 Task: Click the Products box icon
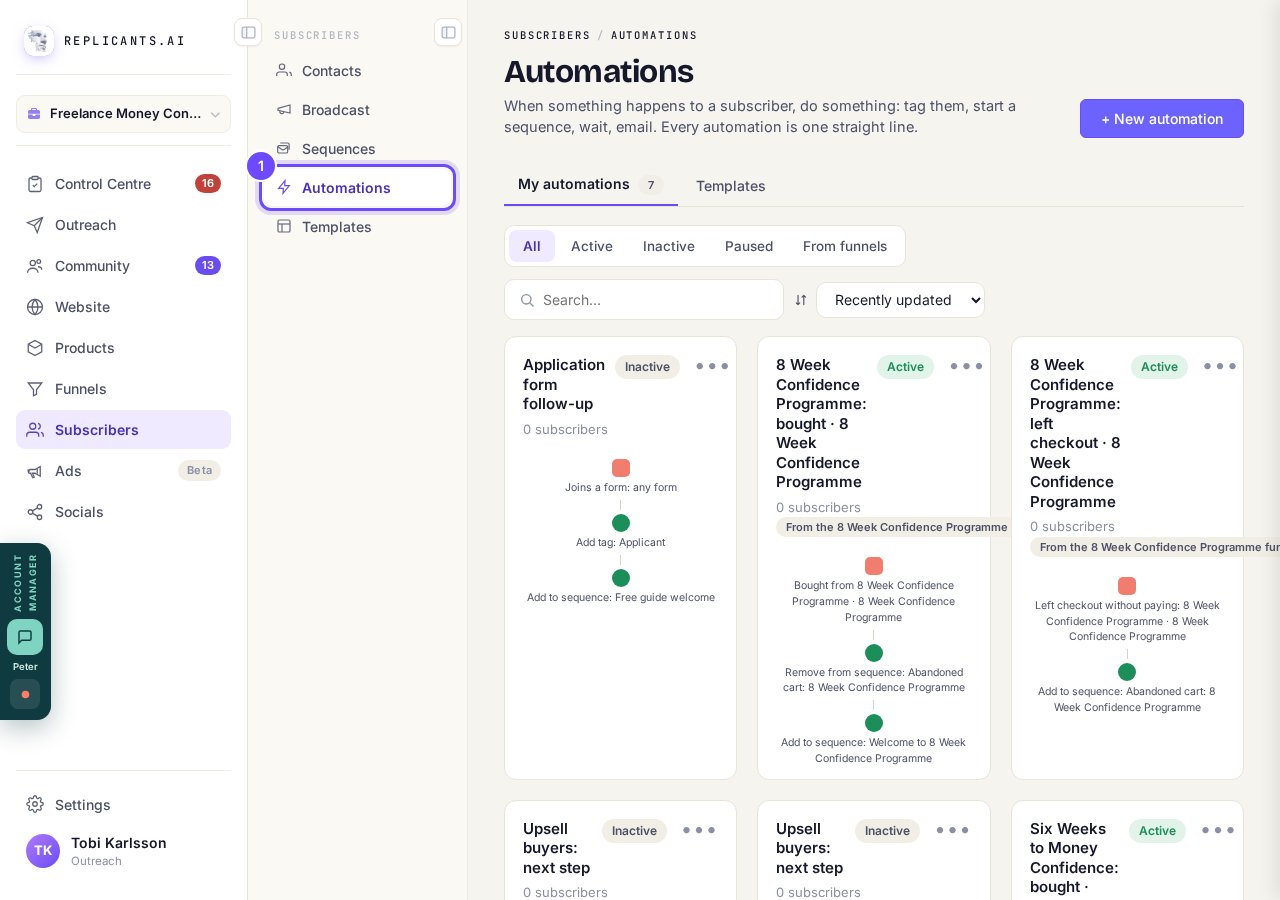tap(35, 348)
